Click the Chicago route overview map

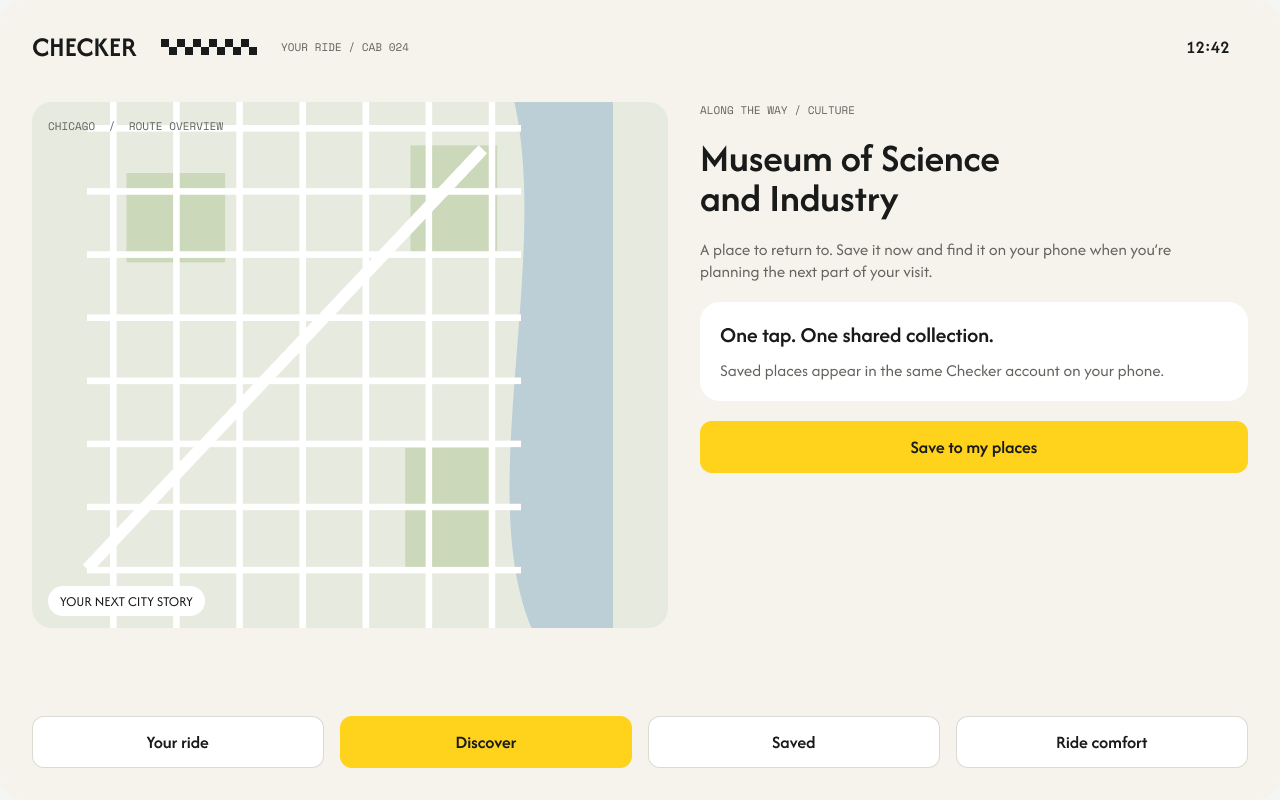click(x=350, y=365)
